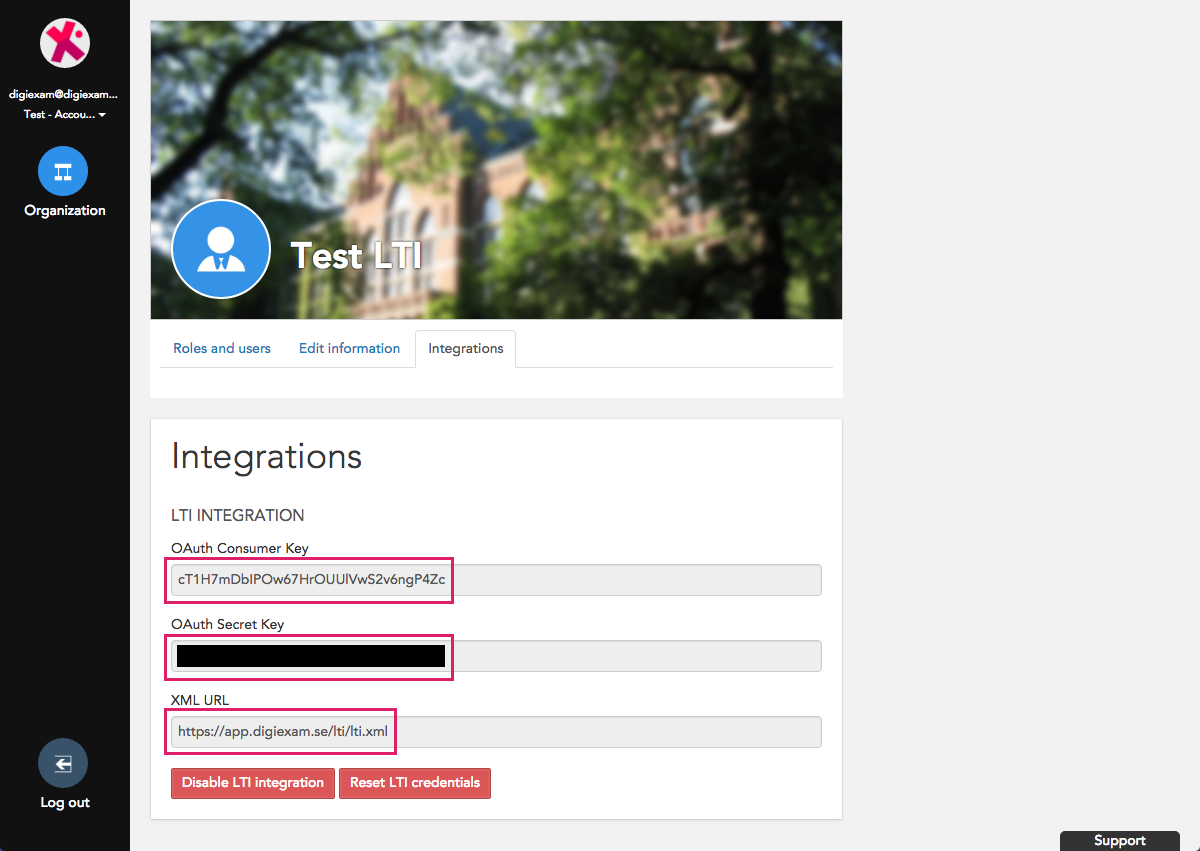
Task: Click the OAuth Consumer Key label
Action: (240, 548)
